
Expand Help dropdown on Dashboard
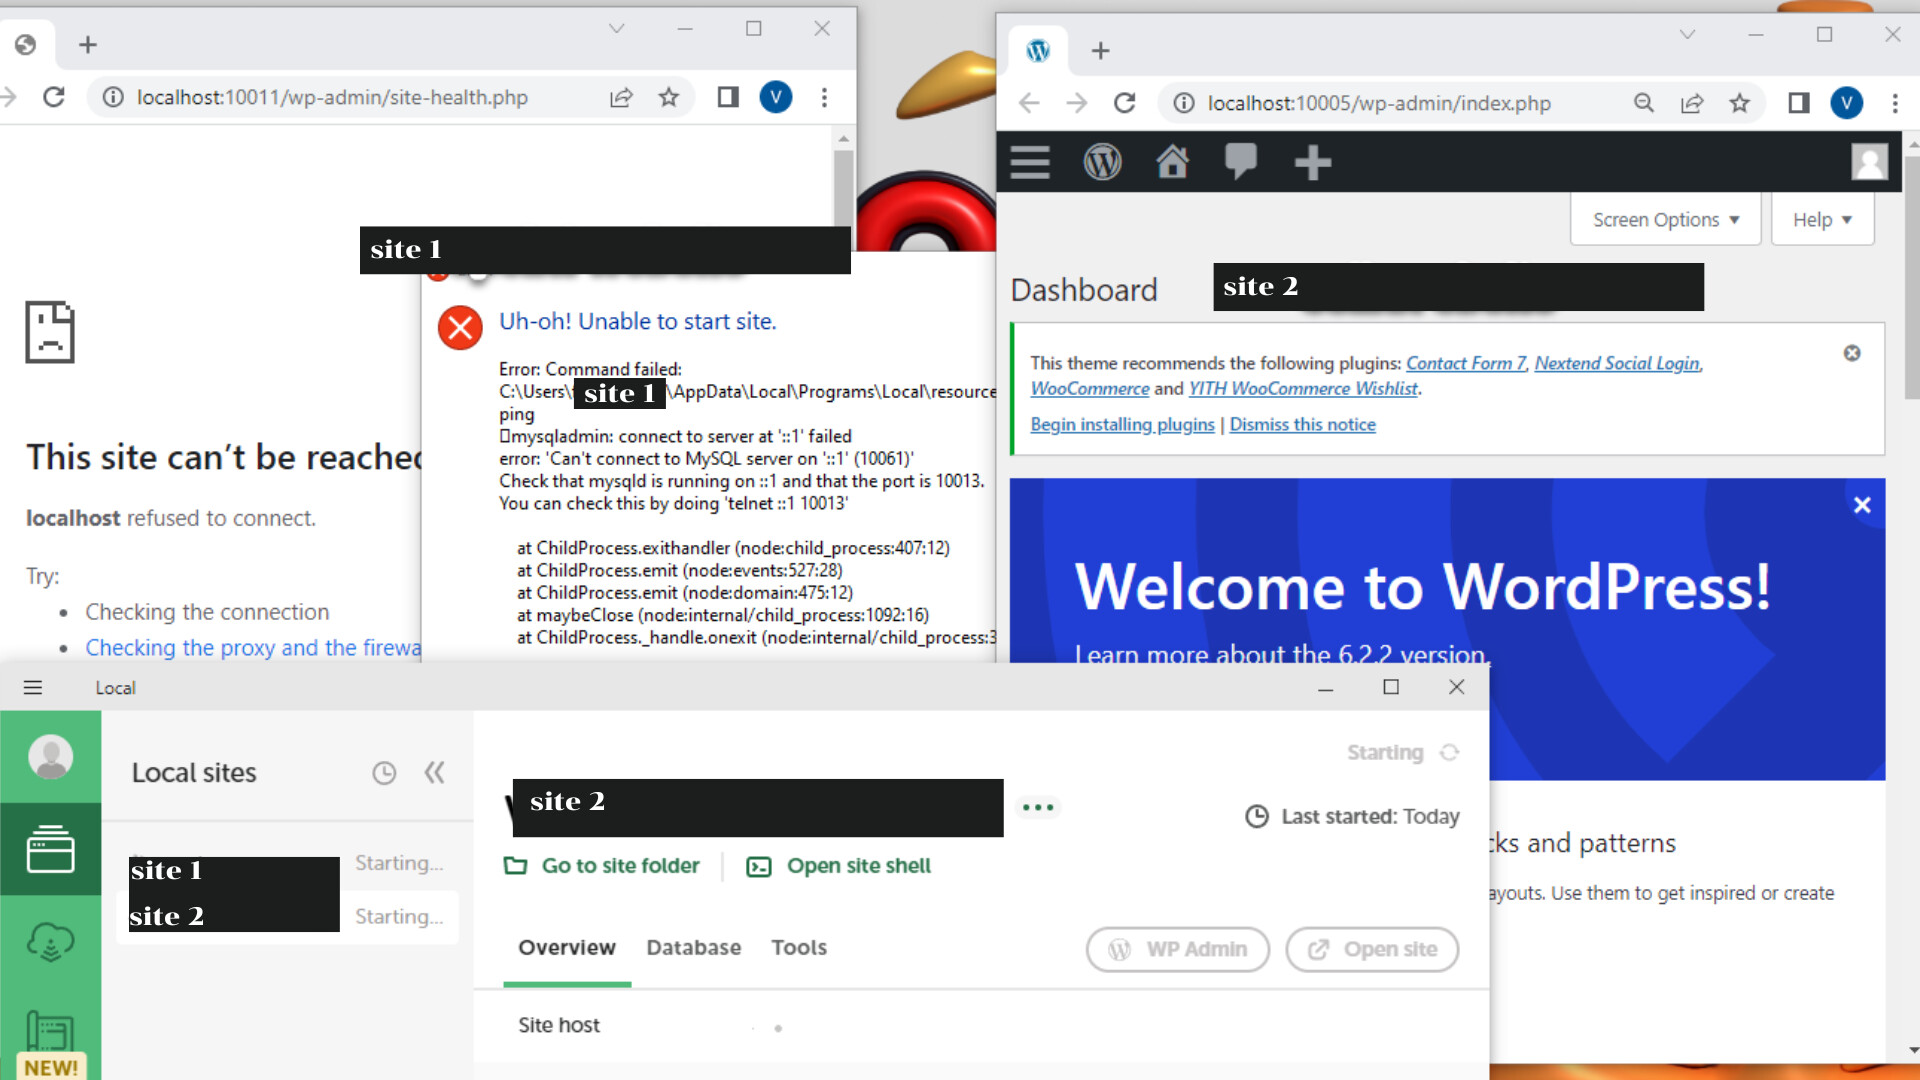click(1822, 219)
